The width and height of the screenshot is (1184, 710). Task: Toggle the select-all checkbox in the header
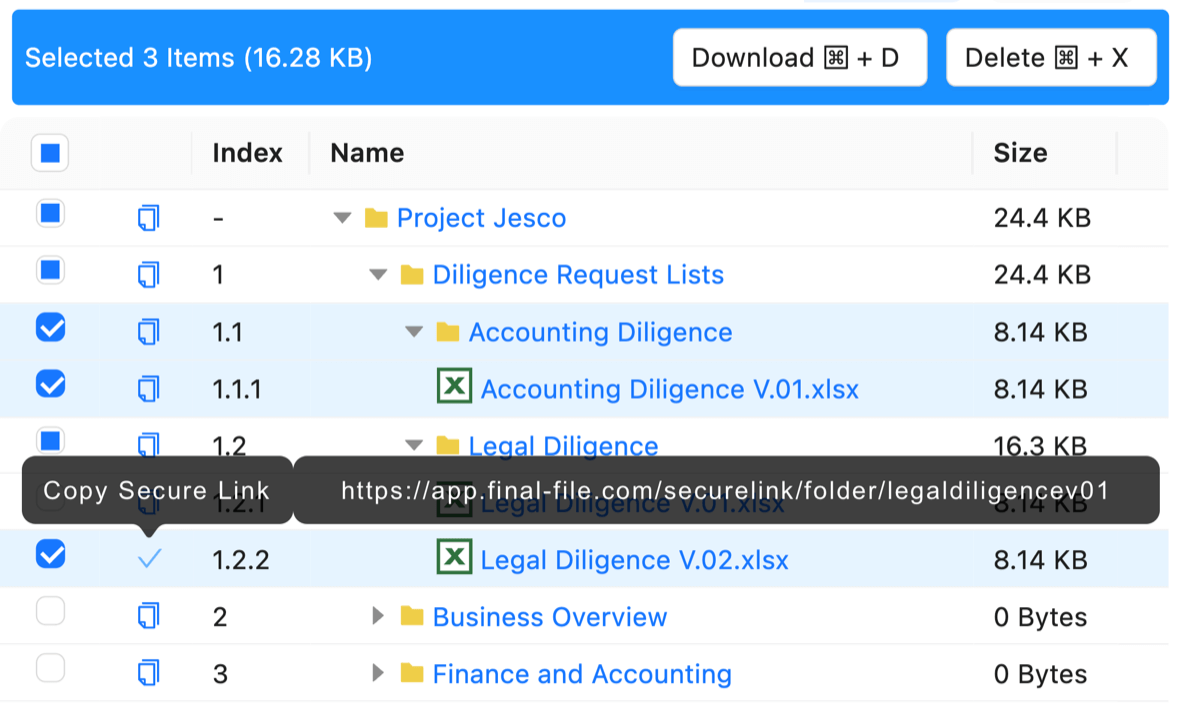[49, 153]
